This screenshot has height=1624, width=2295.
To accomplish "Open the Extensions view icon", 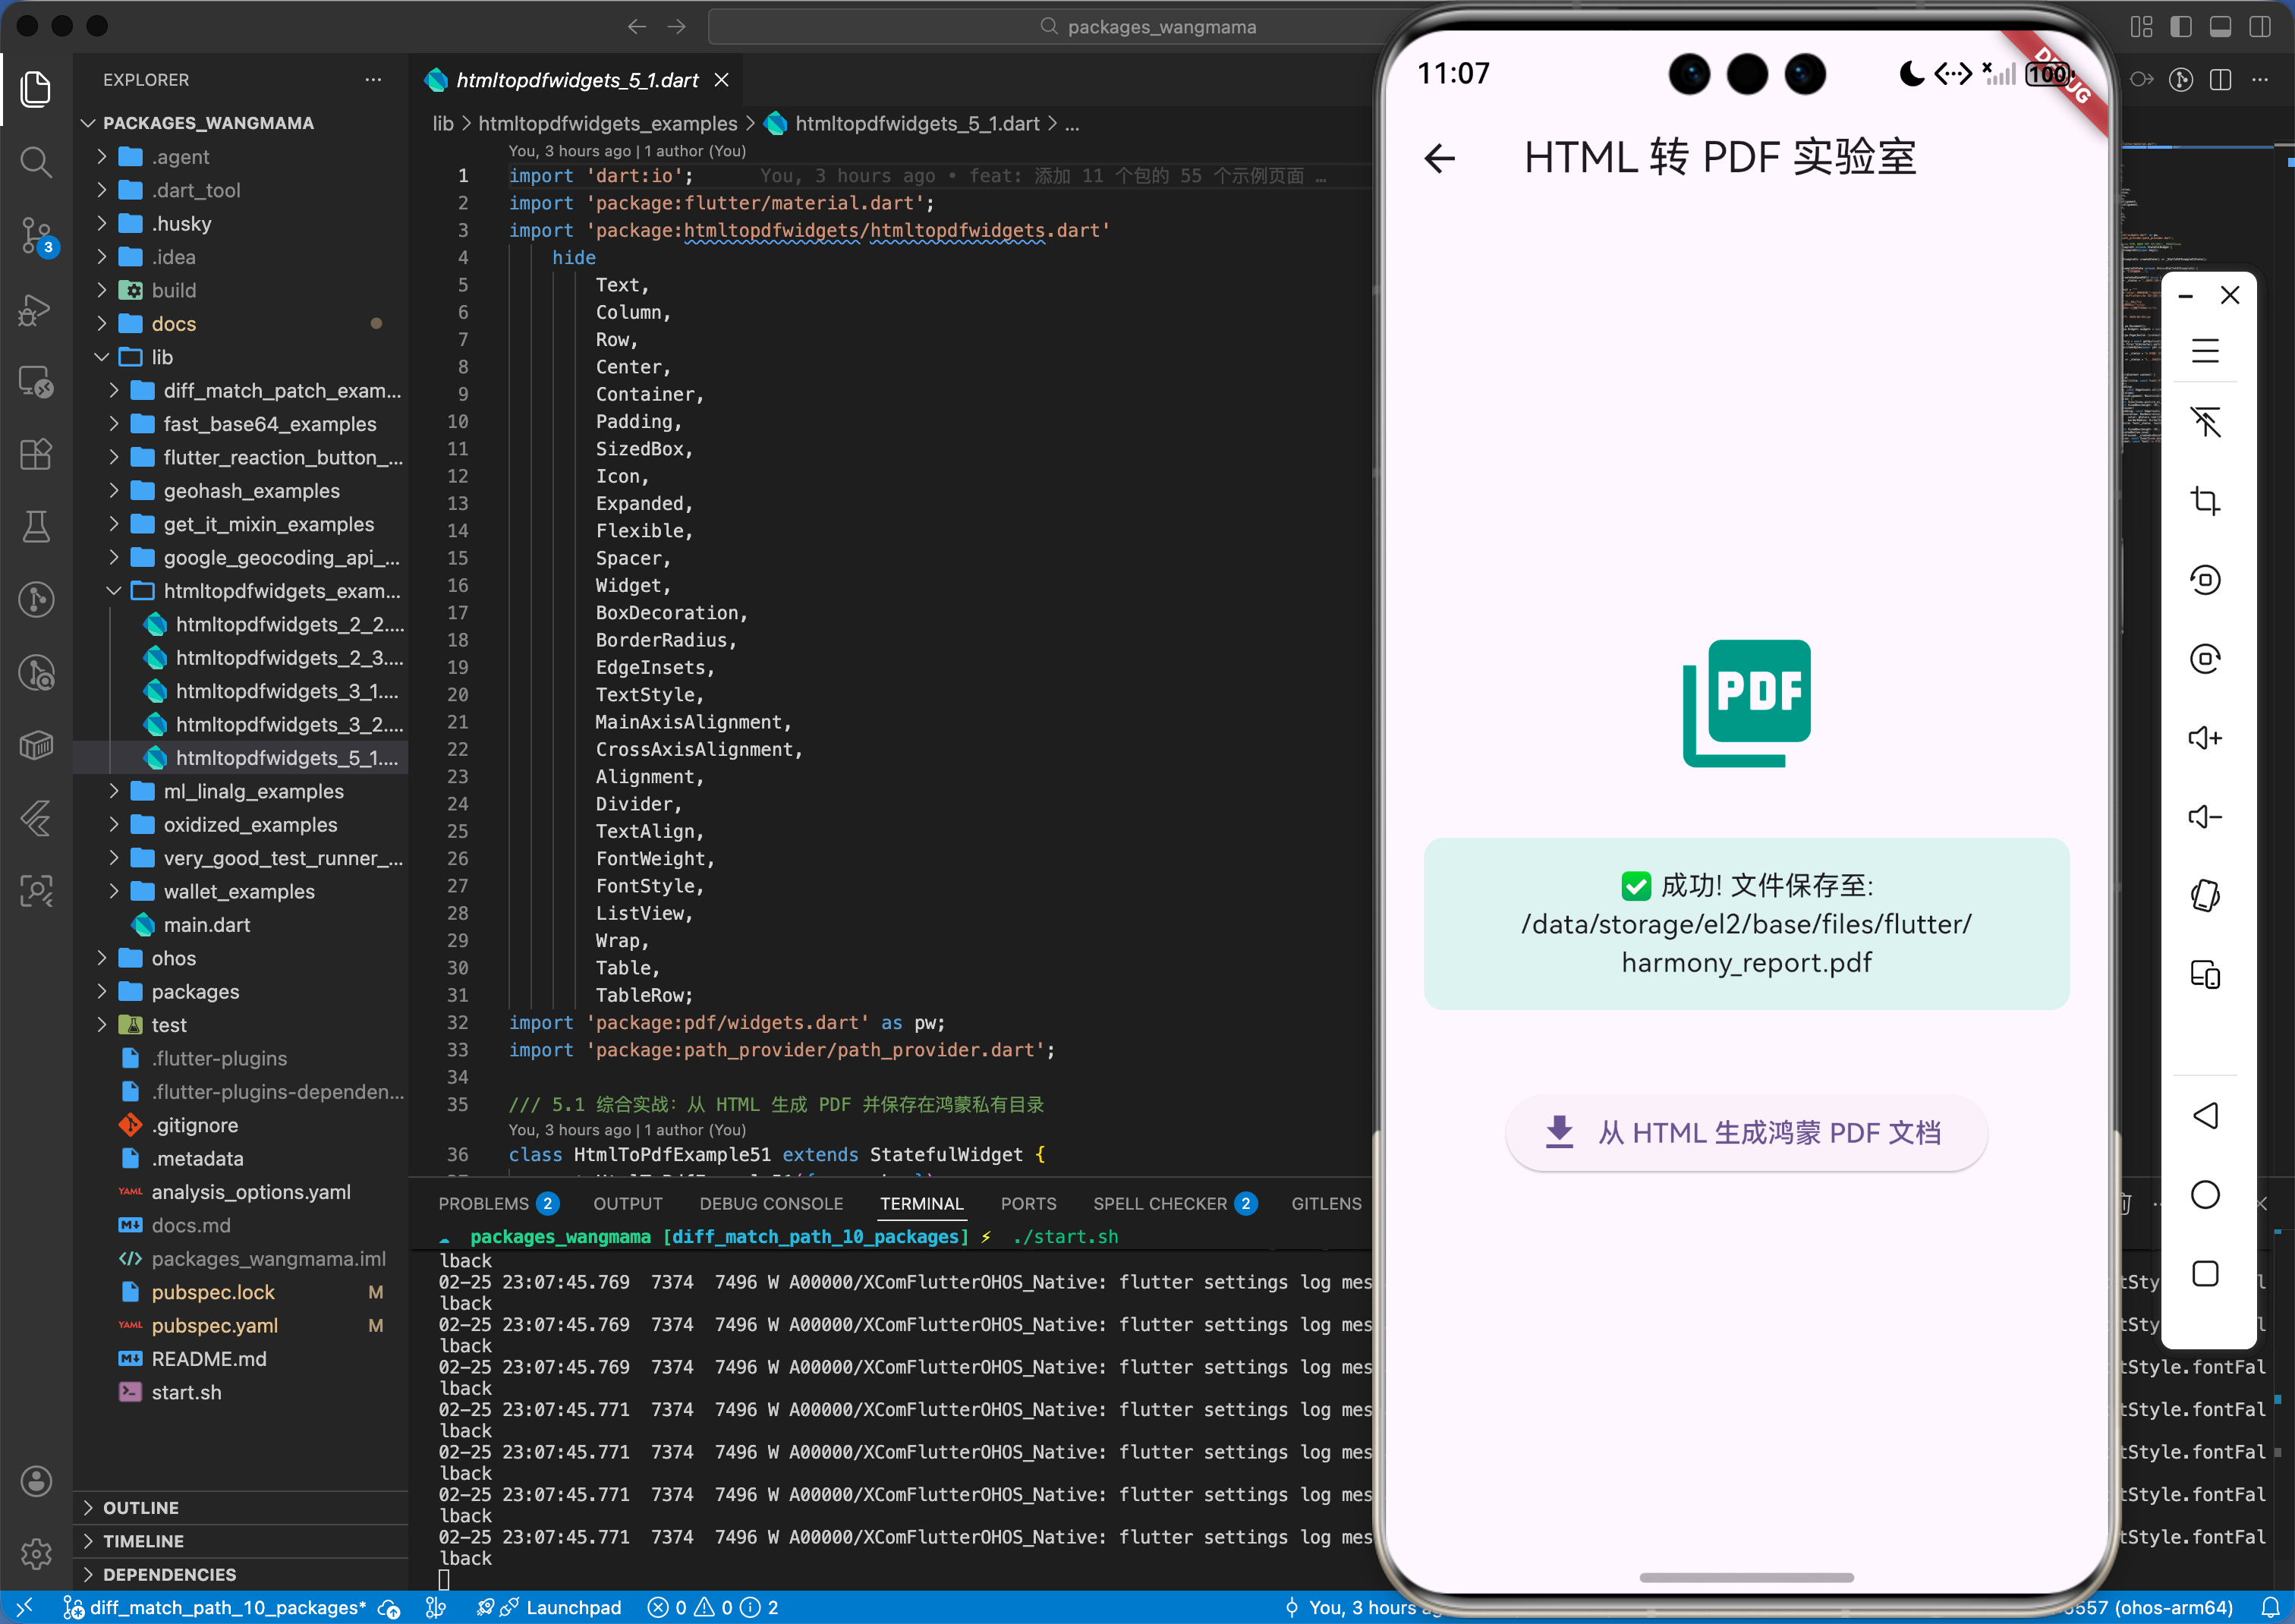I will click(x=36, y=454).
